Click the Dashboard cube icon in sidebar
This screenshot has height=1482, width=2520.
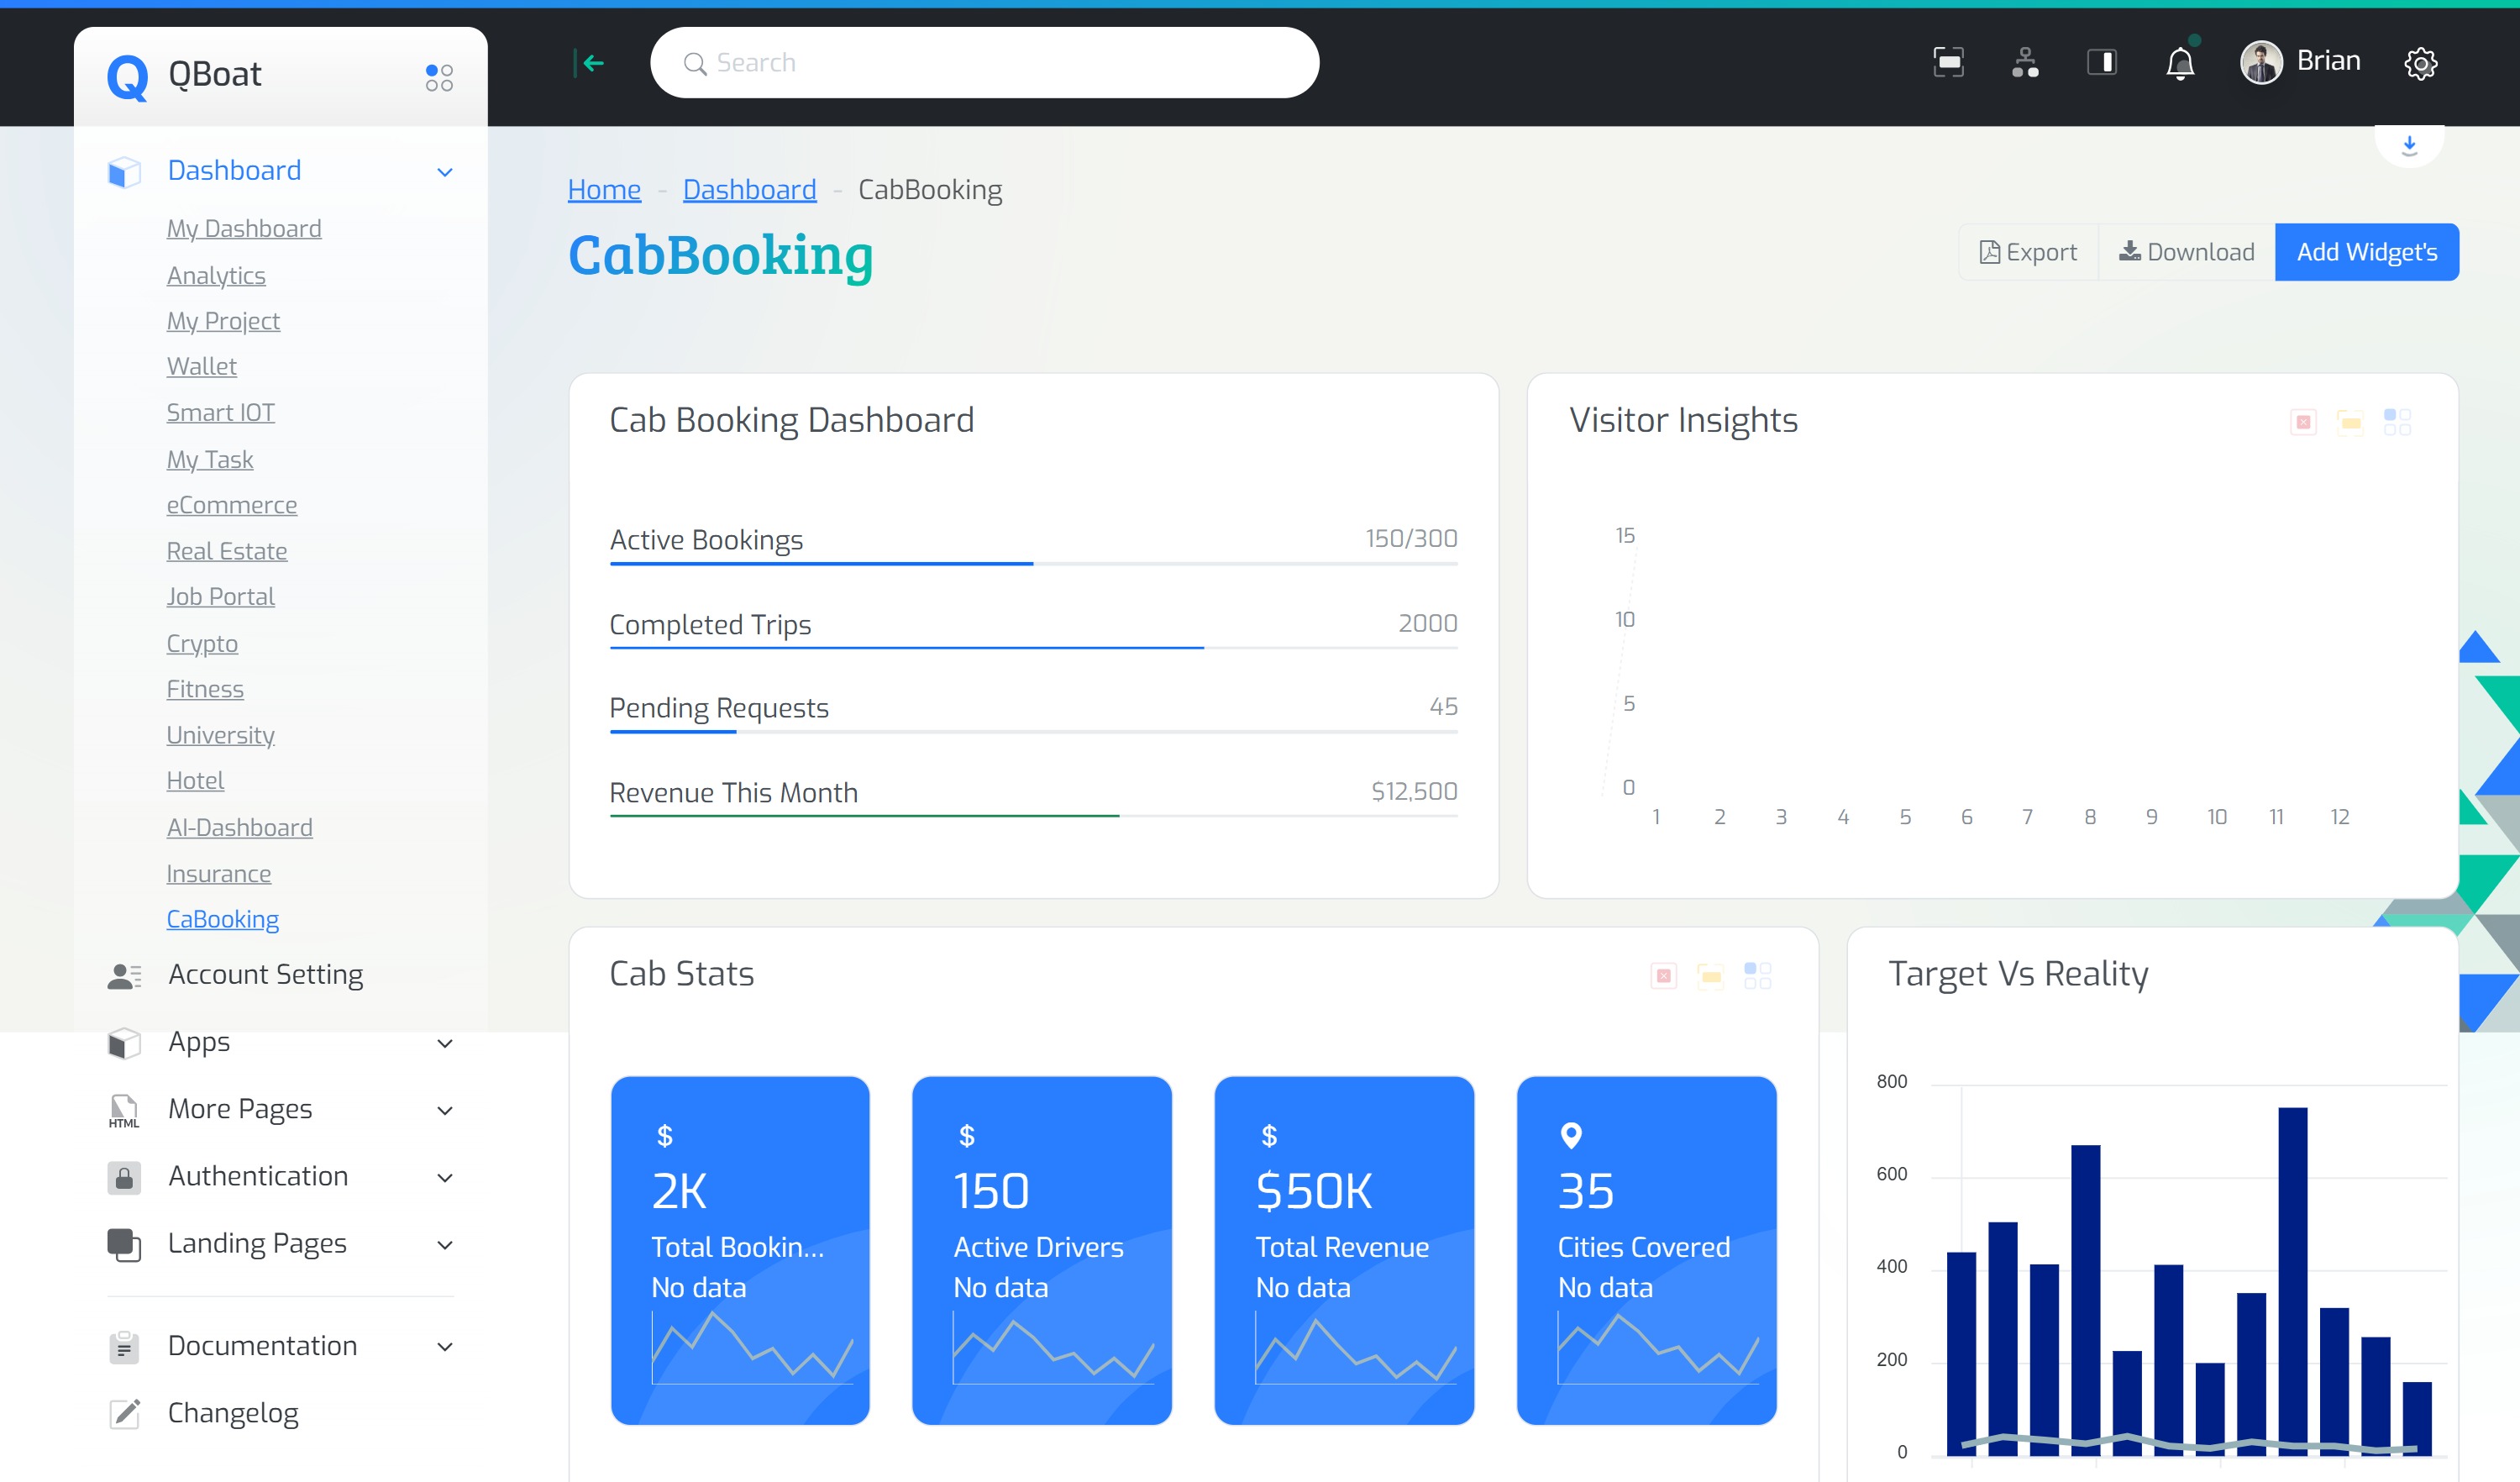(124, 171)
